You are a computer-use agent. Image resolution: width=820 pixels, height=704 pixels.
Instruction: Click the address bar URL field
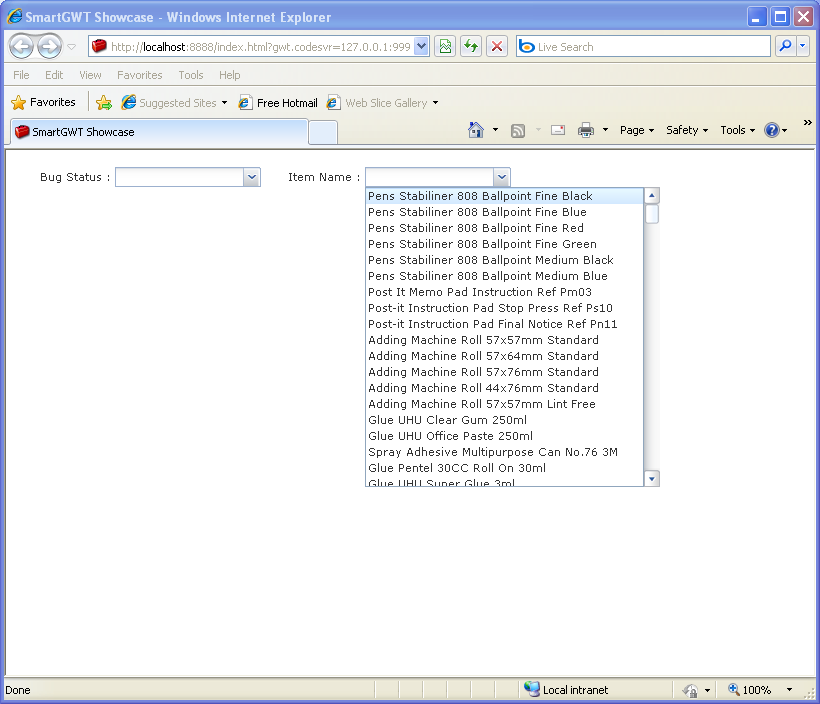click(x=251, y=47)
